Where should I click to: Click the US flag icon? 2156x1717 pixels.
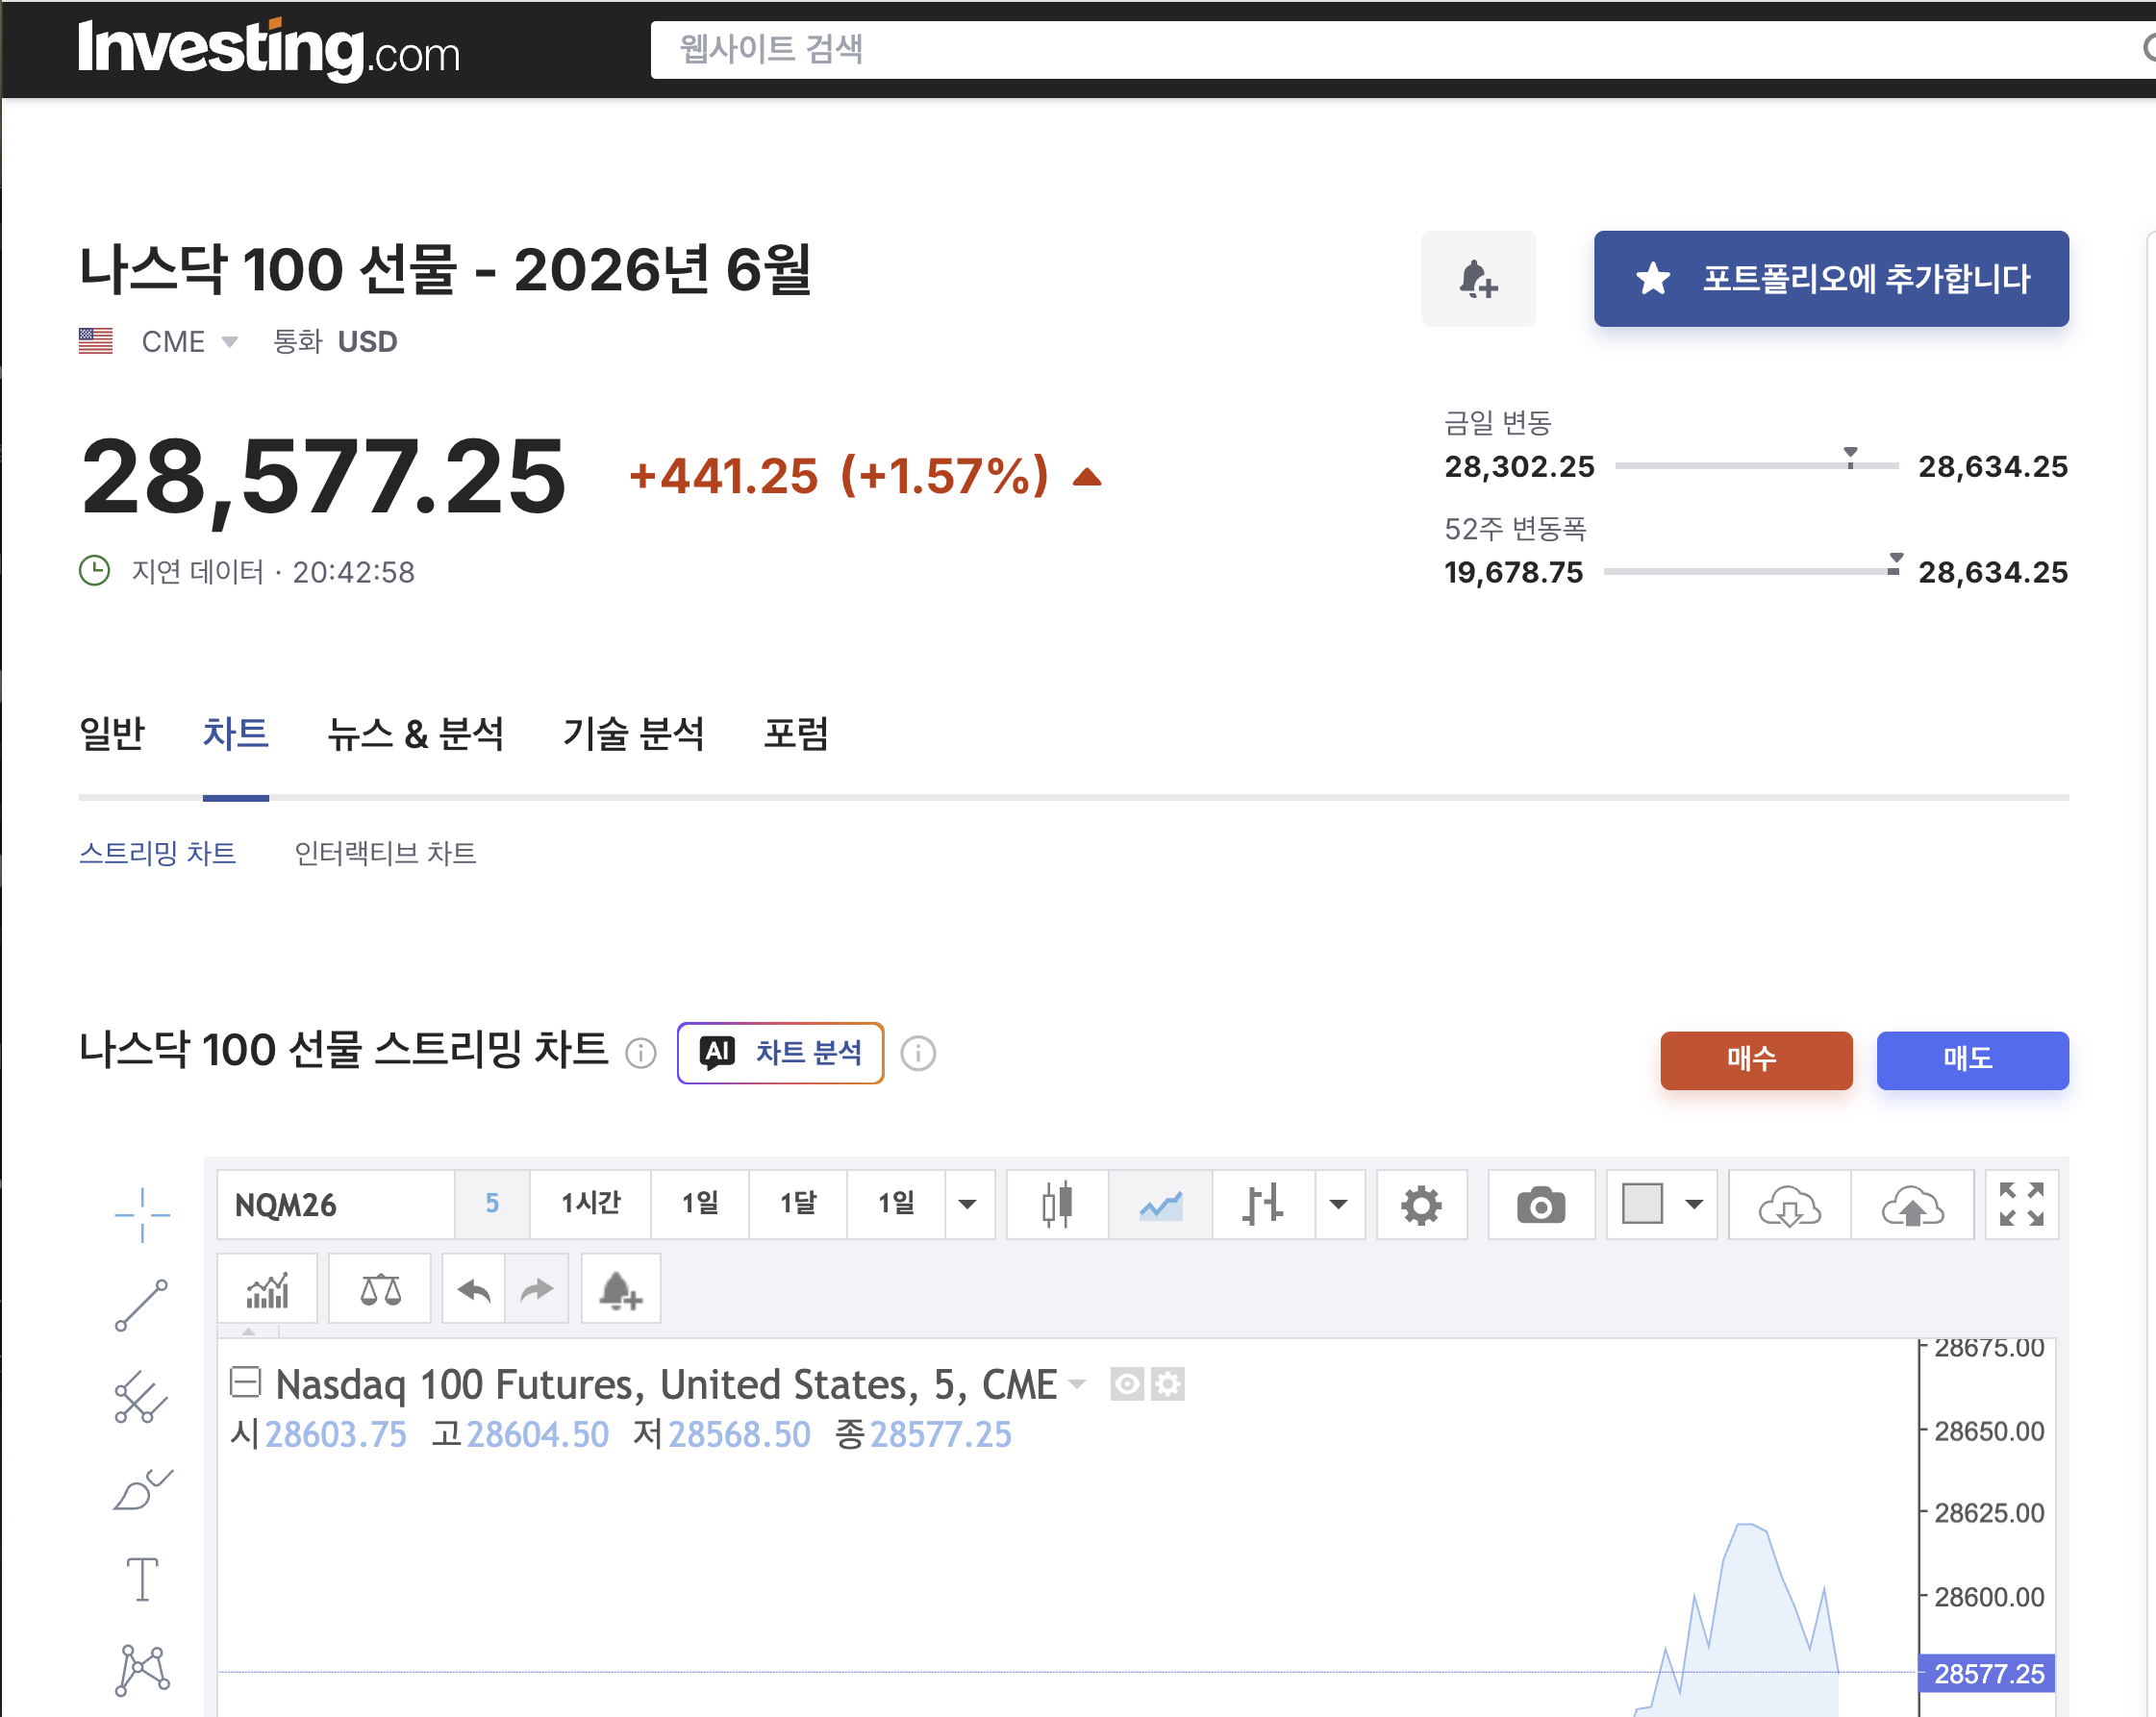point(96,341)
